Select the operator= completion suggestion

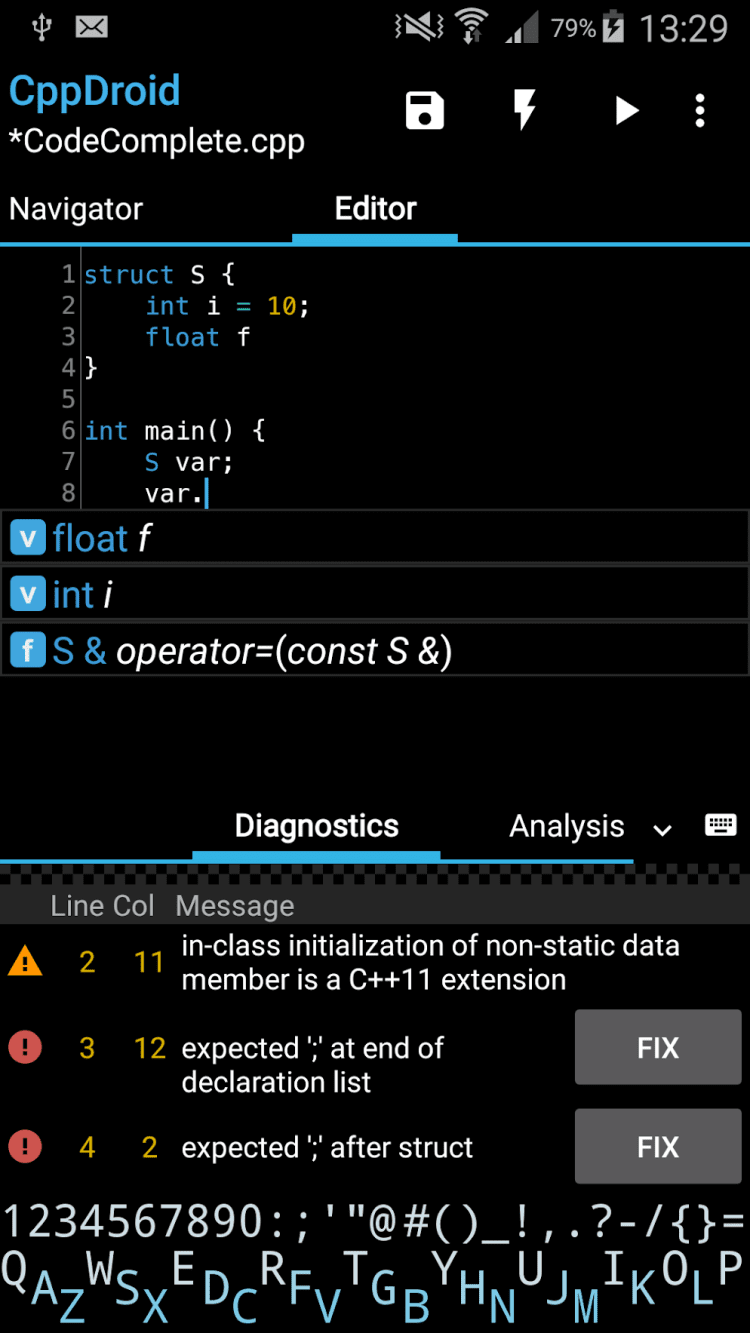point(375,652)
